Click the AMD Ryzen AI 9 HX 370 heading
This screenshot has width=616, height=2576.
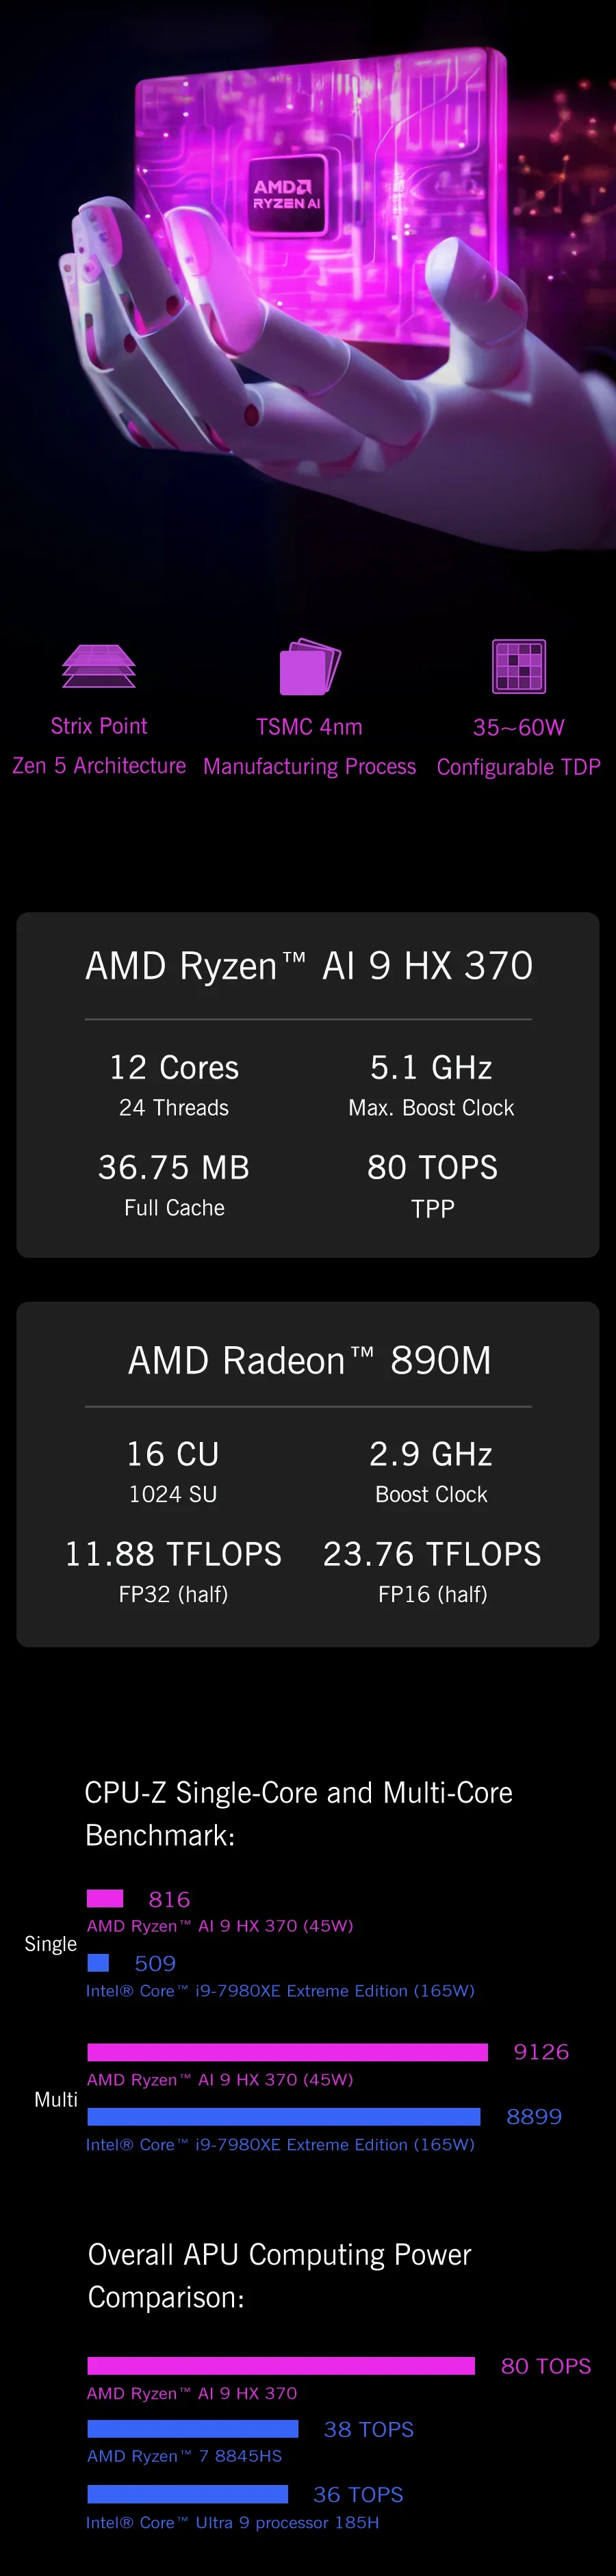coord(308,966)
